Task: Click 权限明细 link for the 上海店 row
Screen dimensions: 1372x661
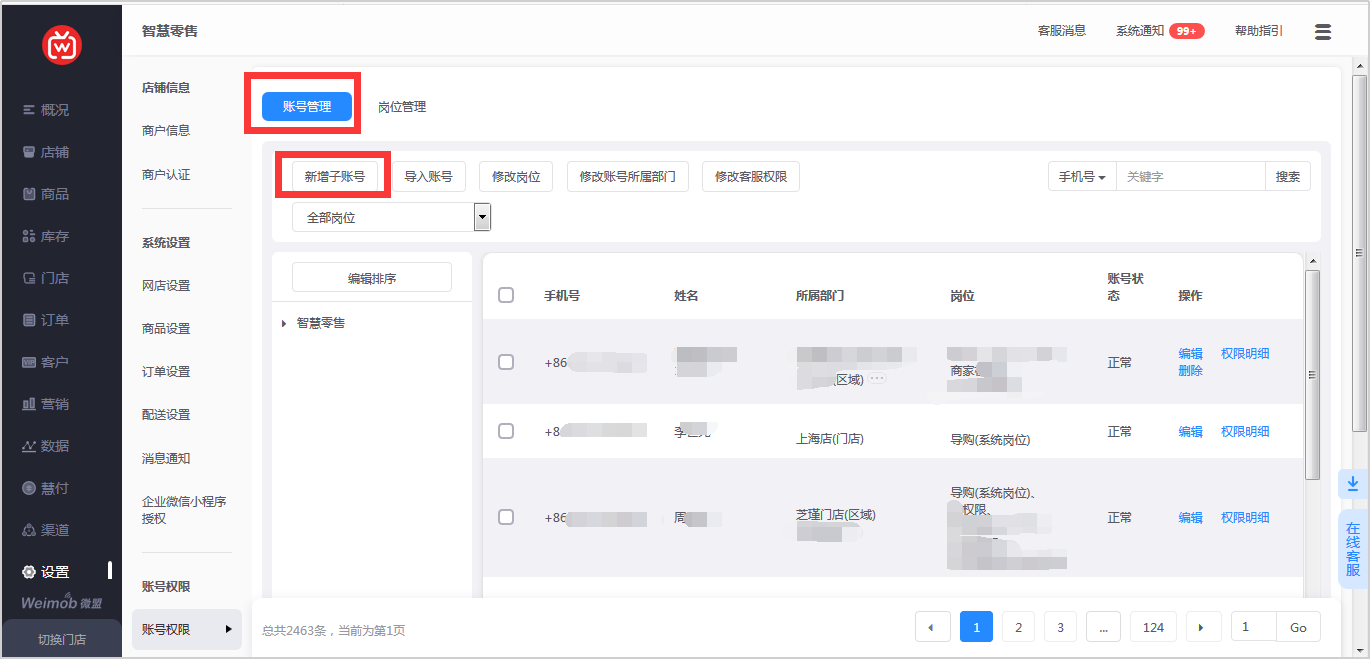Action: (1244, 431)
